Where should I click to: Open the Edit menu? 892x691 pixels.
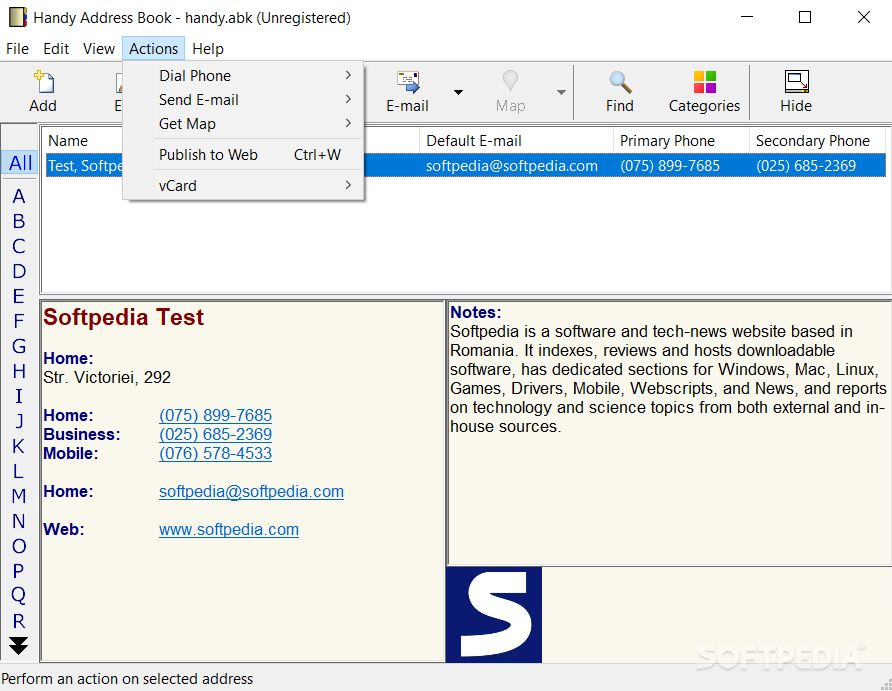click(x=56, y=49)
